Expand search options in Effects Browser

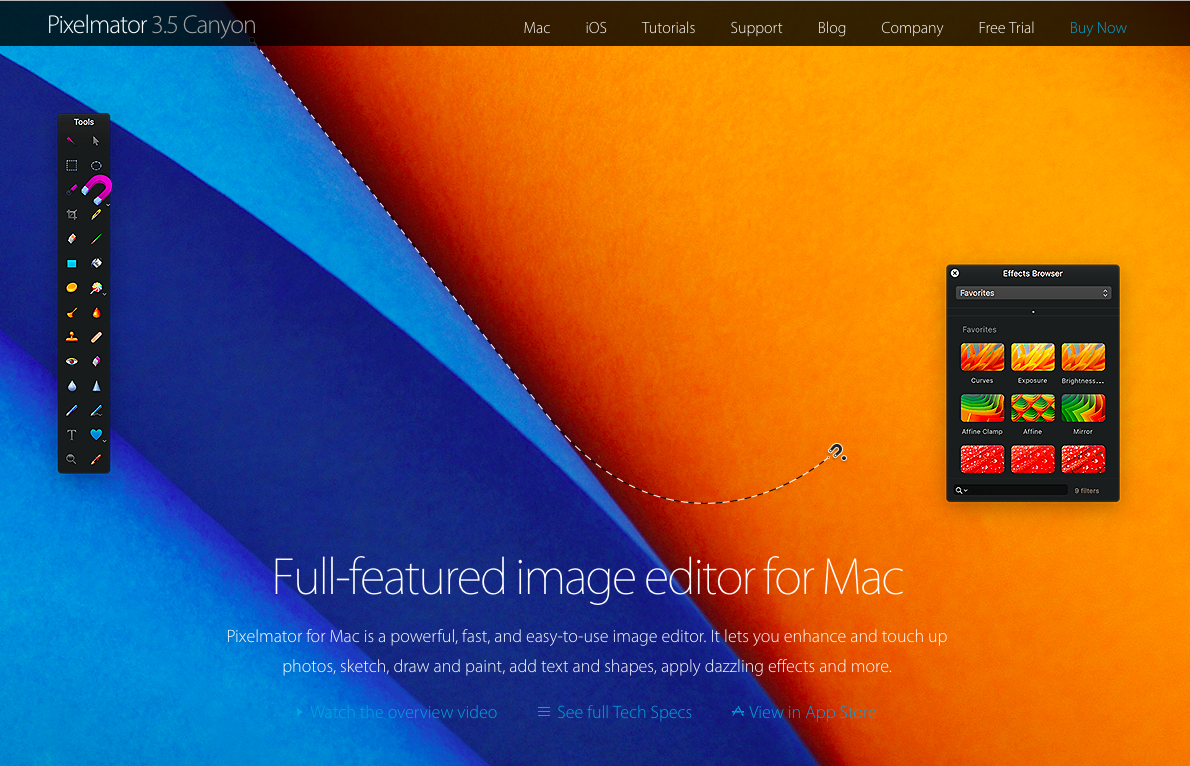click(x=962, y=491)
